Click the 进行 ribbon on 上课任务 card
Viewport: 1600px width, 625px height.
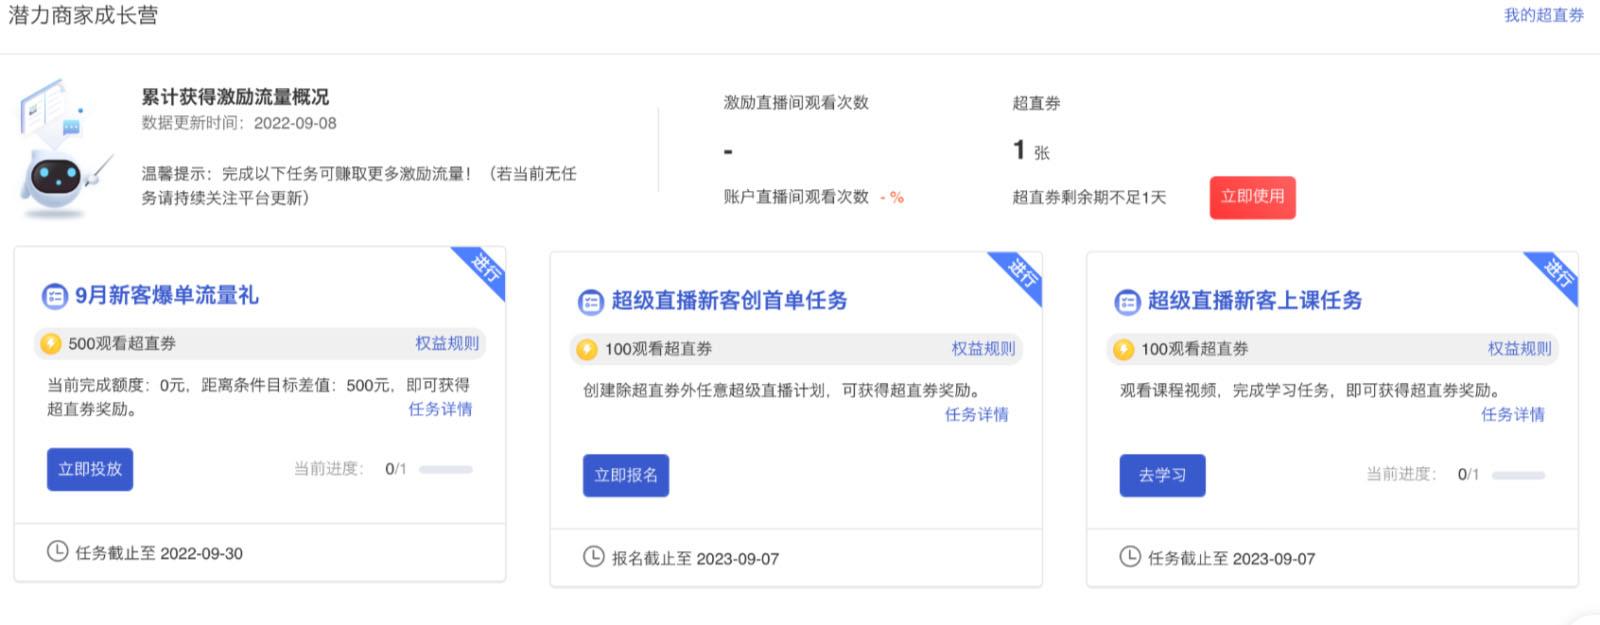(1554, 275)
